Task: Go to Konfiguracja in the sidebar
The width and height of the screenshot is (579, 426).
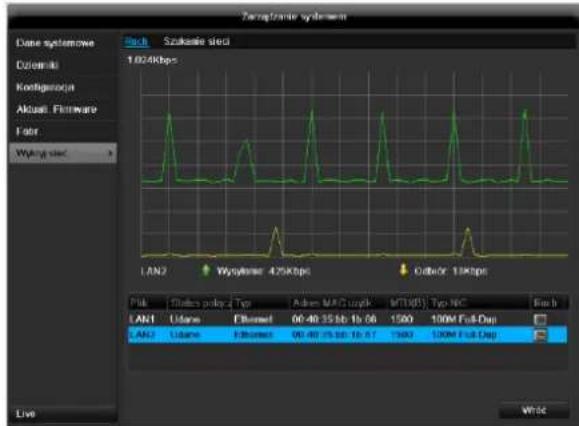Action: 45,87
